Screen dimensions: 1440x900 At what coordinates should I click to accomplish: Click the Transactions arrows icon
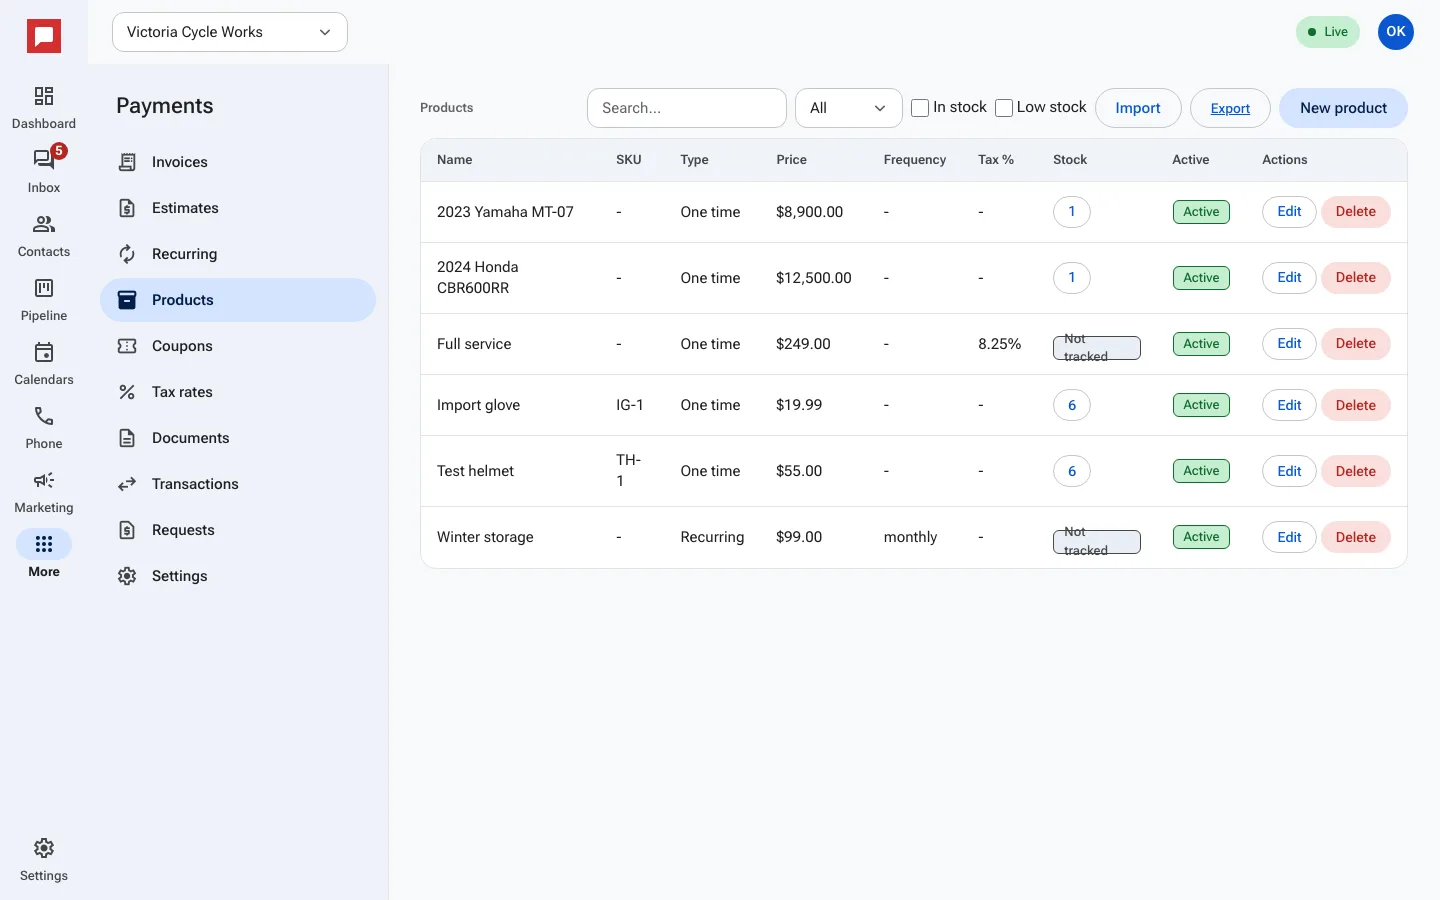pyautogui.click(x=127, y=484)
